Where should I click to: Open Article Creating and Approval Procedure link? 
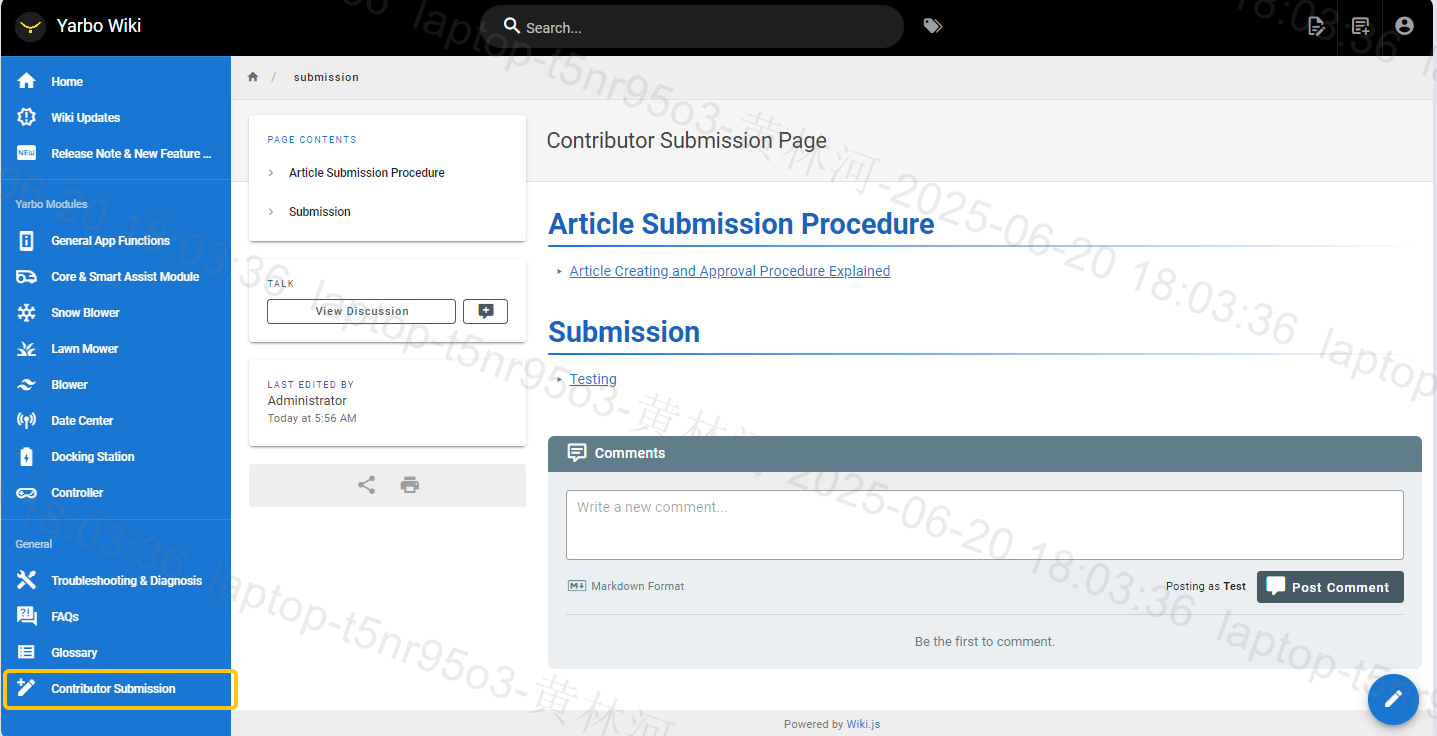729,271
